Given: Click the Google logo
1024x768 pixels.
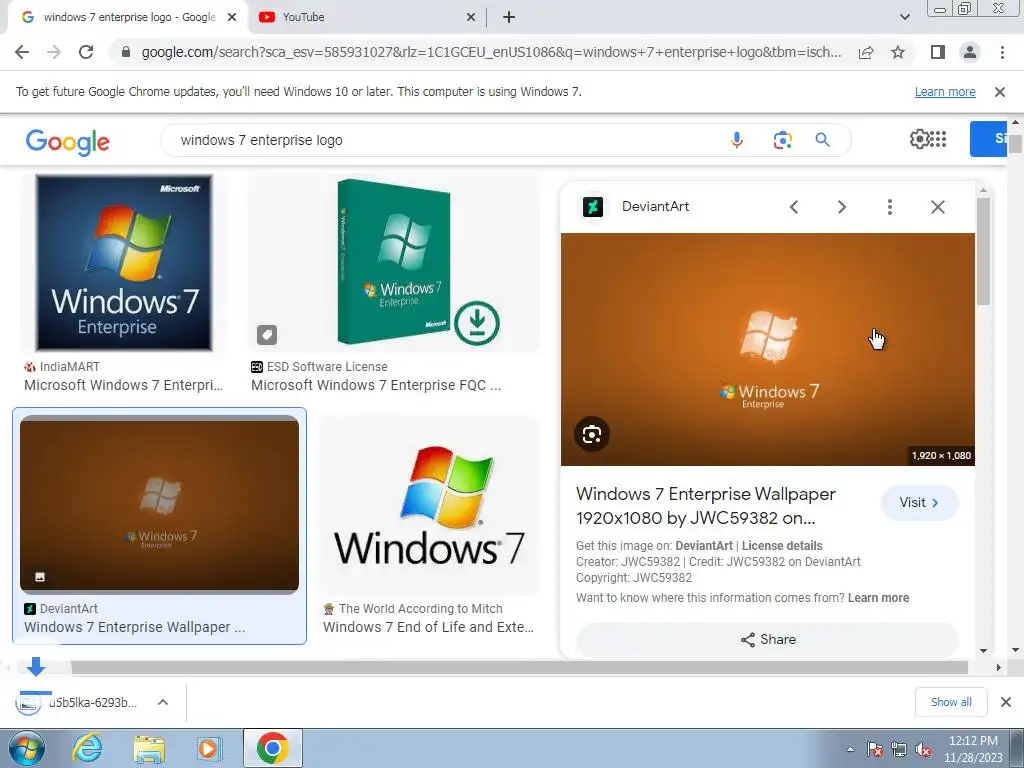Looking at the screenshot, I should [68, 141].
